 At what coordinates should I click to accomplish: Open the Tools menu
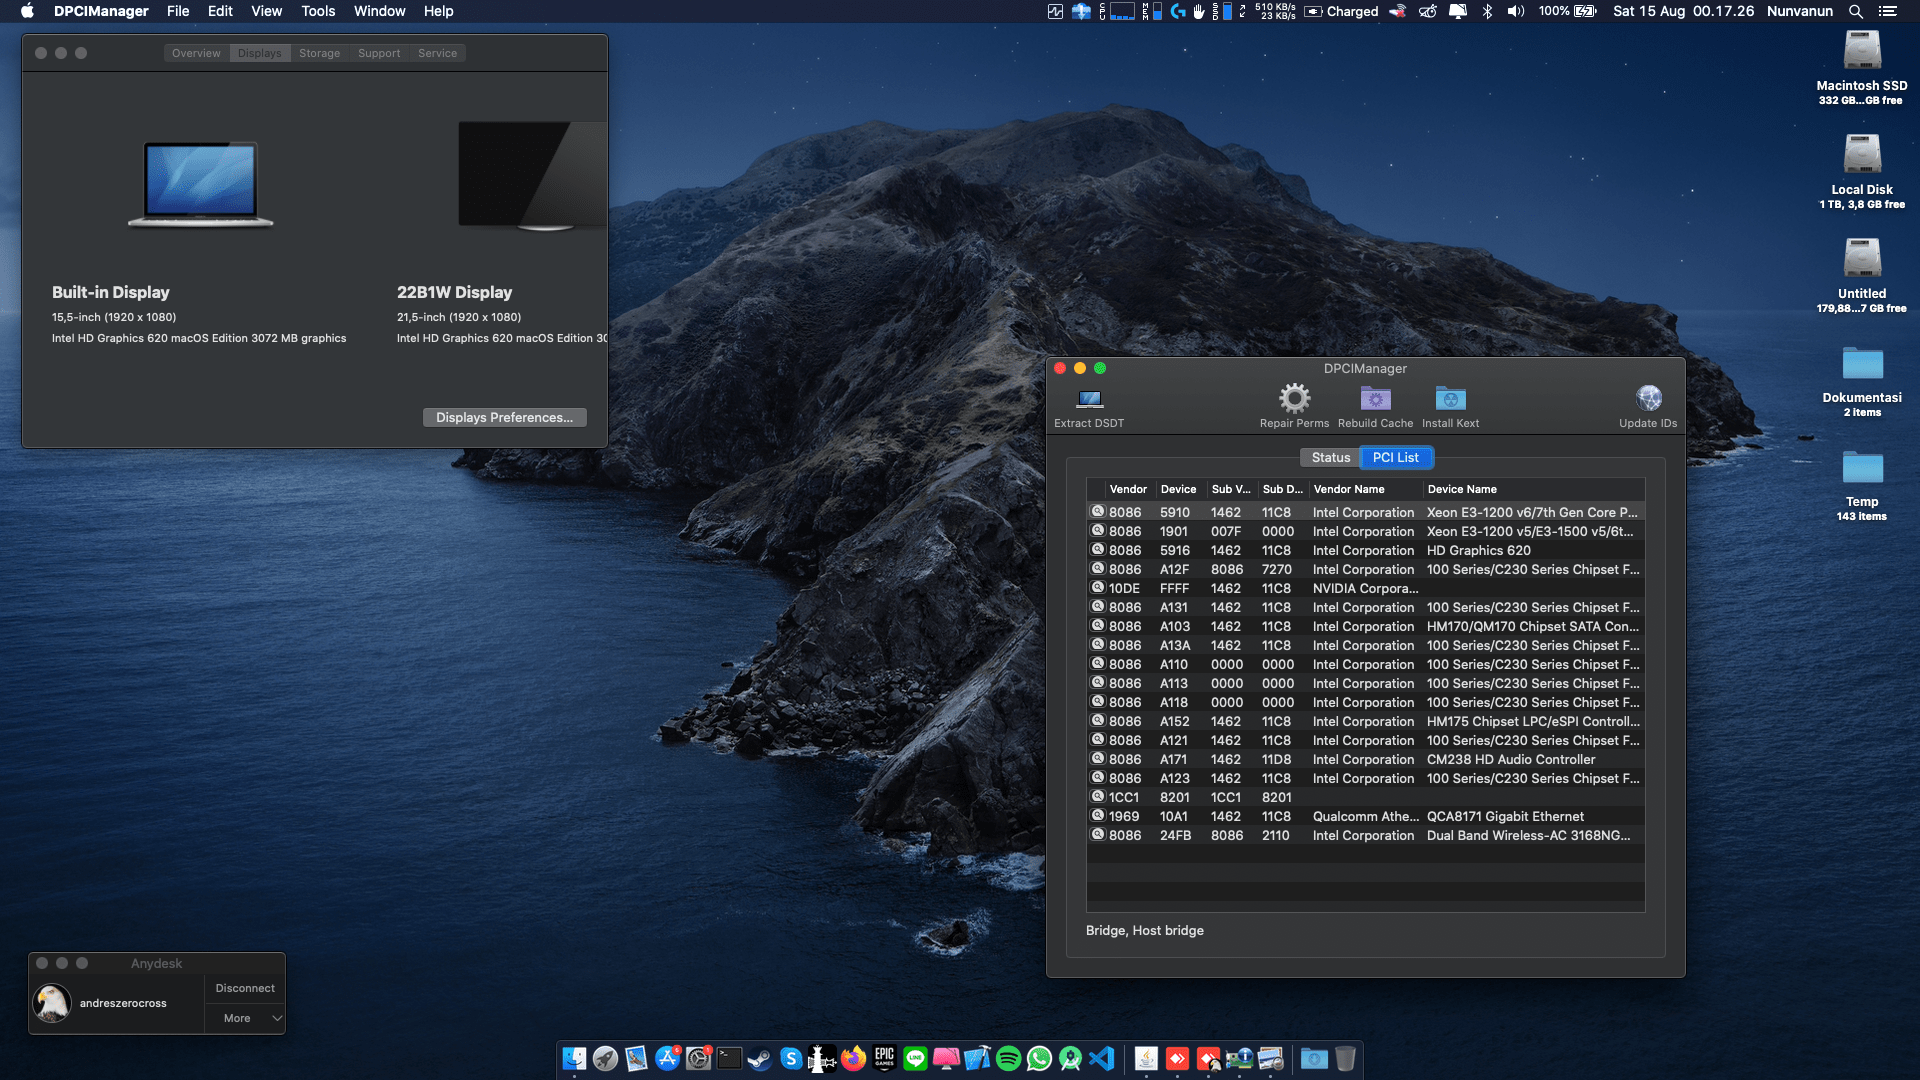pos(318,11)
